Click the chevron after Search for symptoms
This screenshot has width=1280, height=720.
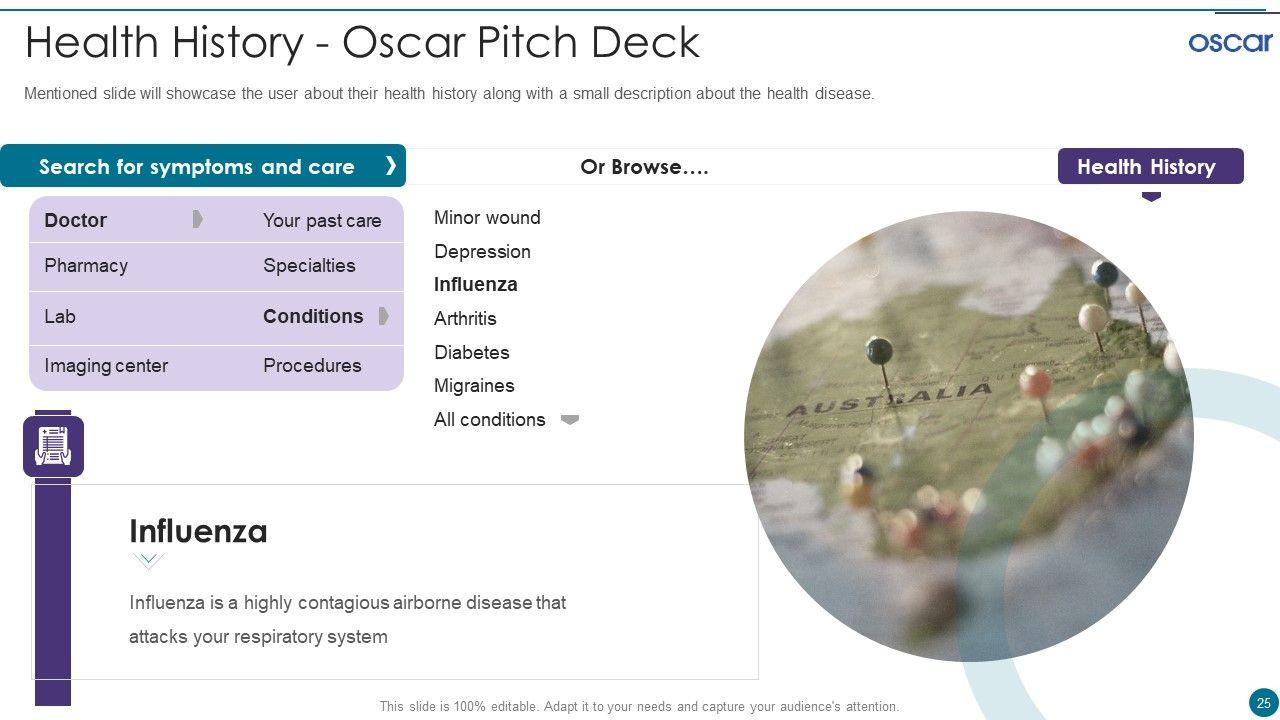point(391,166)
